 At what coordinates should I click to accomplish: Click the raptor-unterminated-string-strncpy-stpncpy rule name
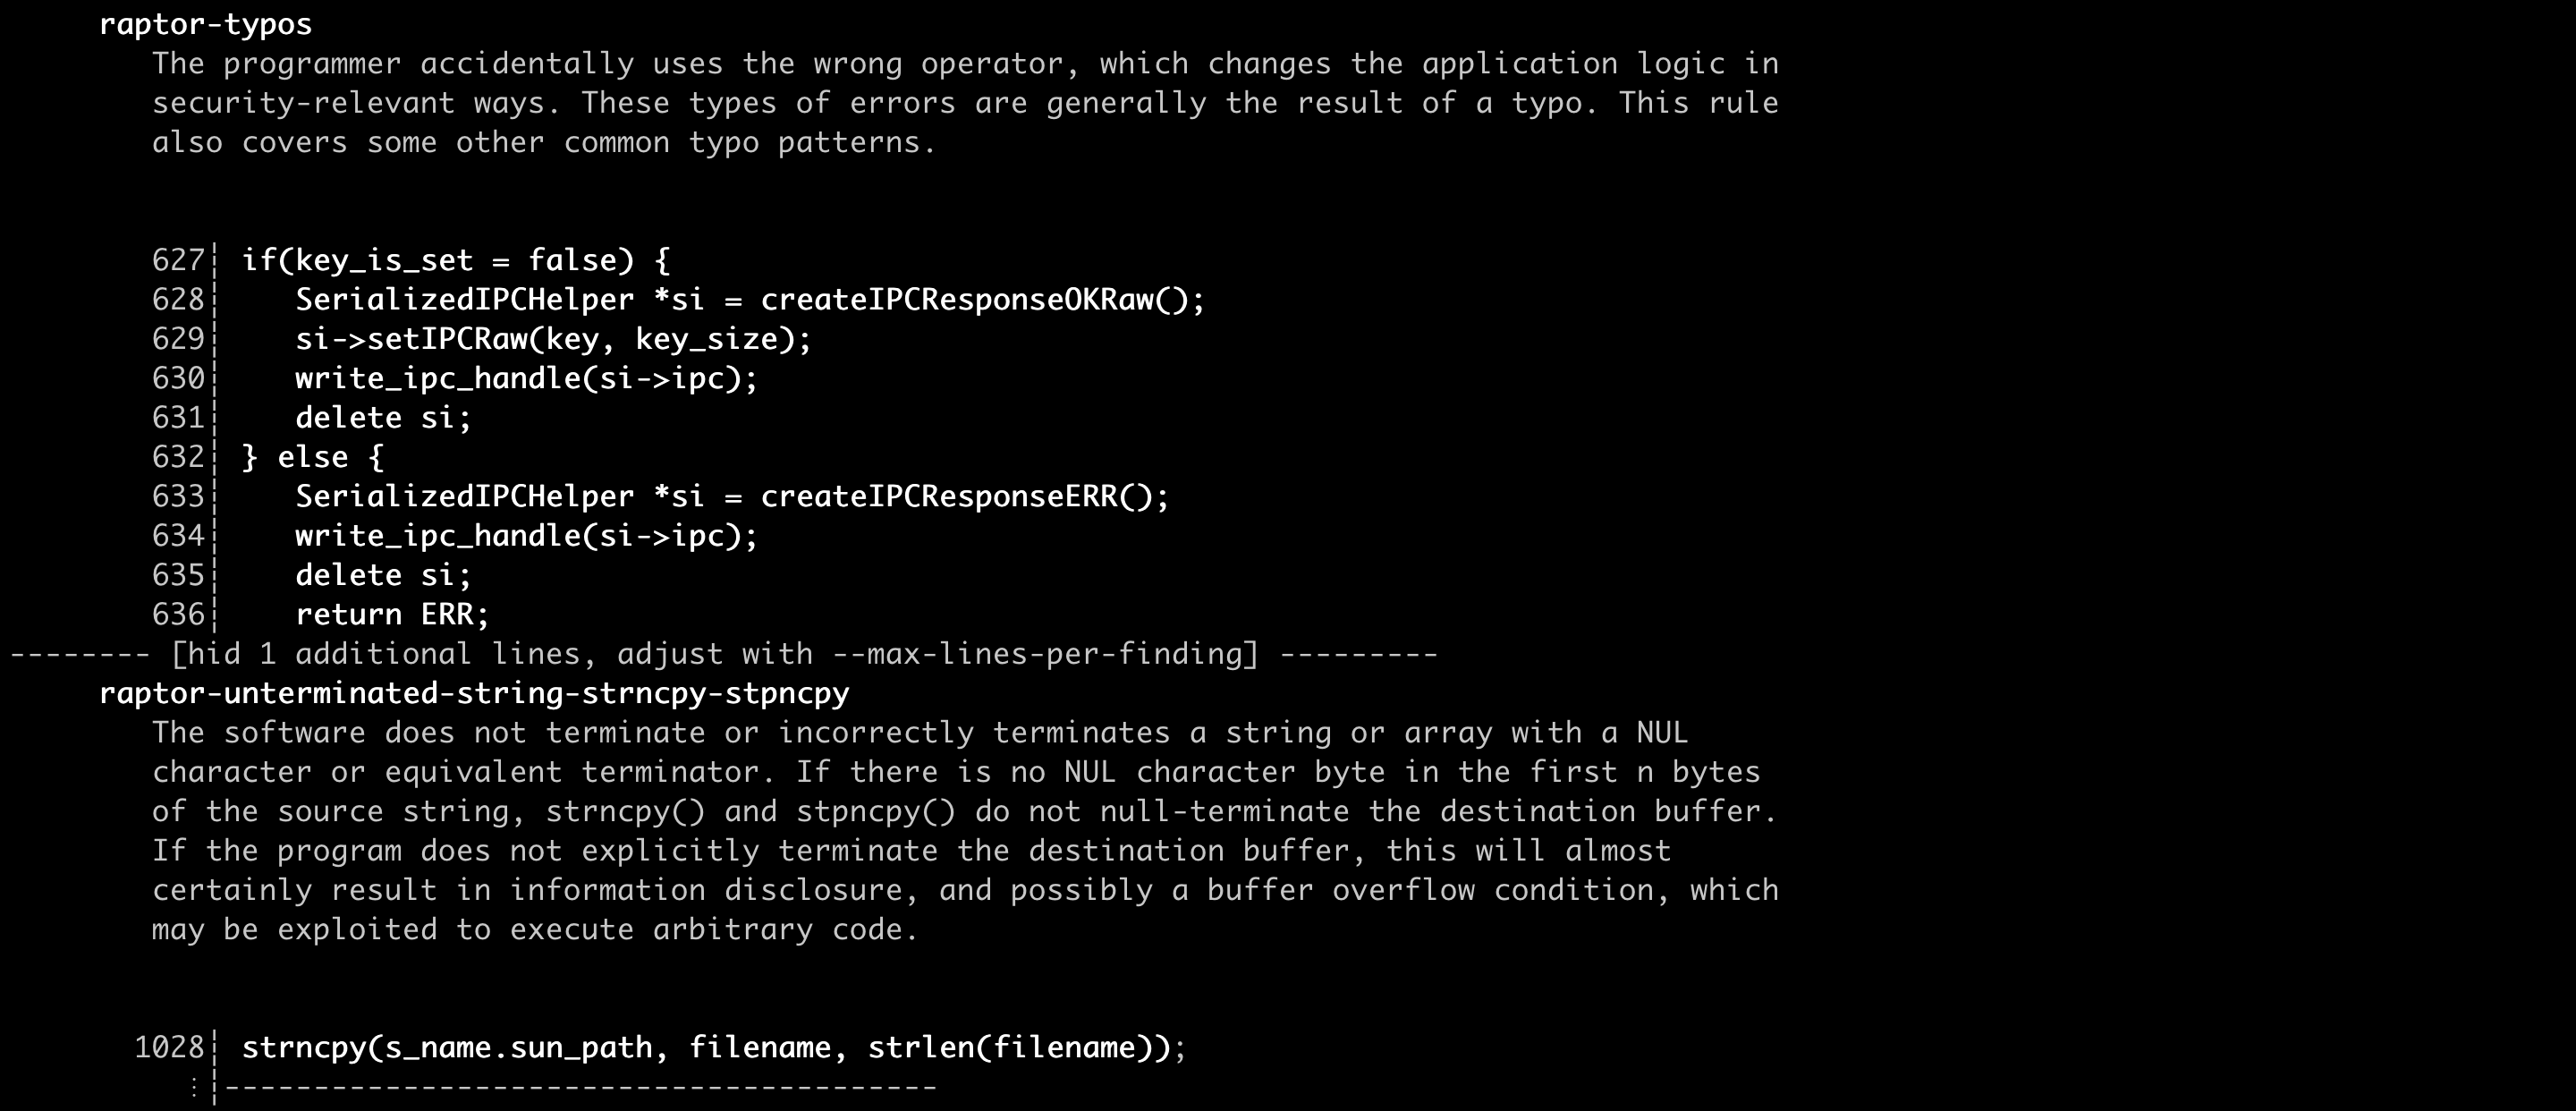474,693
